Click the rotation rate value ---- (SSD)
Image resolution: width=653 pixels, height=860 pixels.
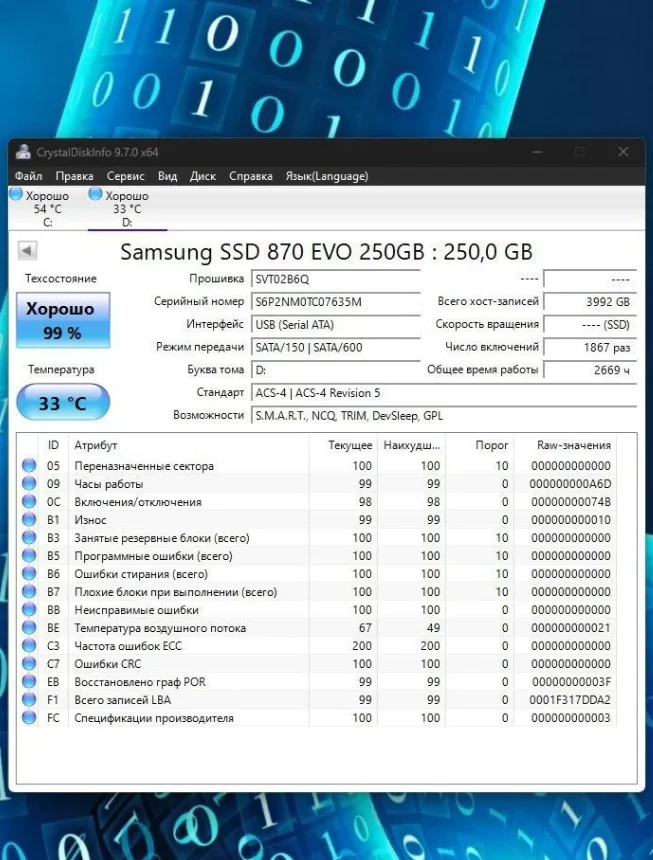(x=590, y=325)
